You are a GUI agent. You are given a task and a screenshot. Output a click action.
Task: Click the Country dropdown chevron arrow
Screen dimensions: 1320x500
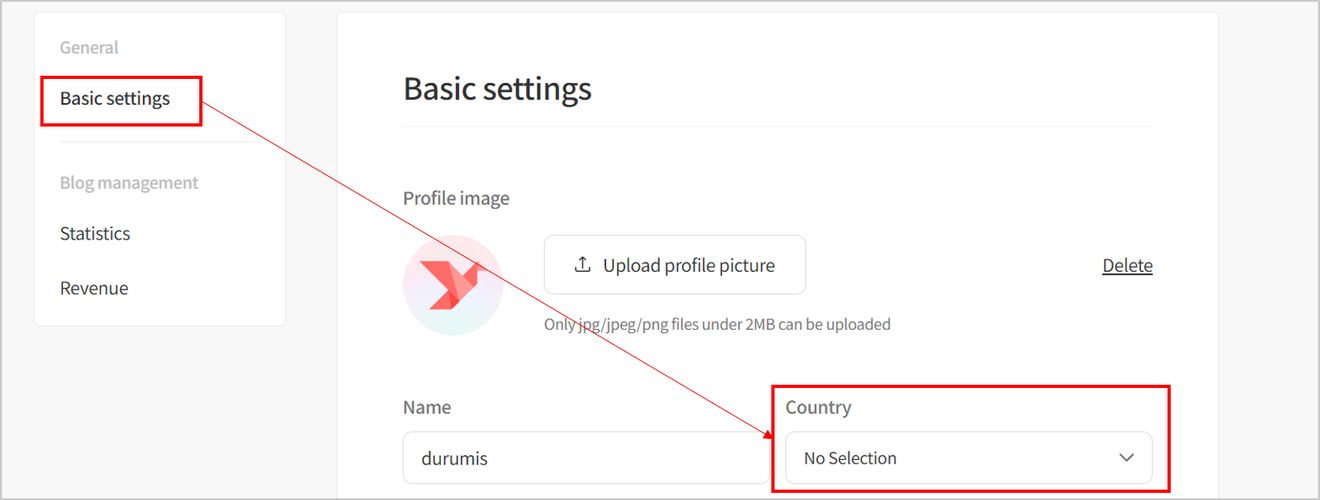click(1126, 458)
